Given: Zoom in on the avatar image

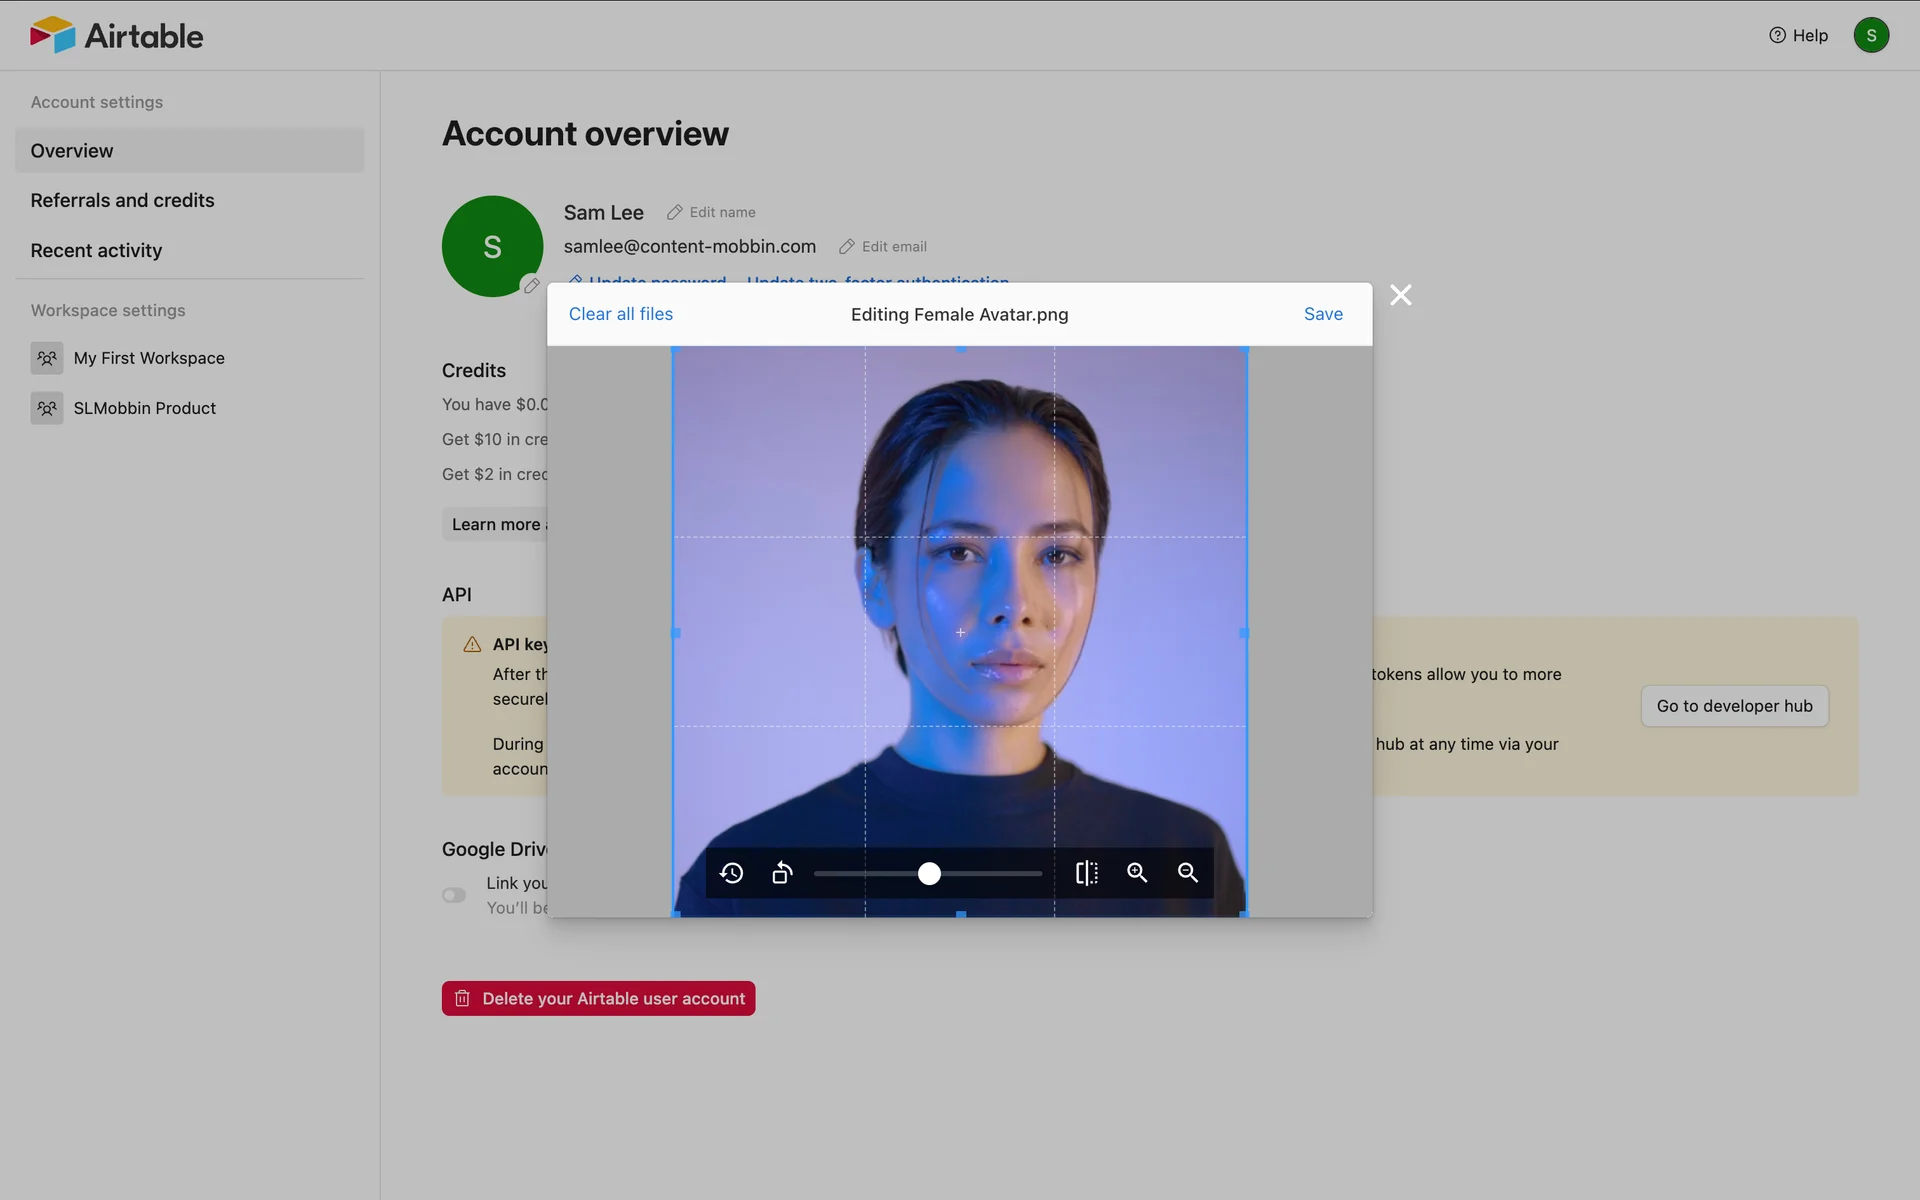Looking at the screenshot, I should (x=1137, y=873).
